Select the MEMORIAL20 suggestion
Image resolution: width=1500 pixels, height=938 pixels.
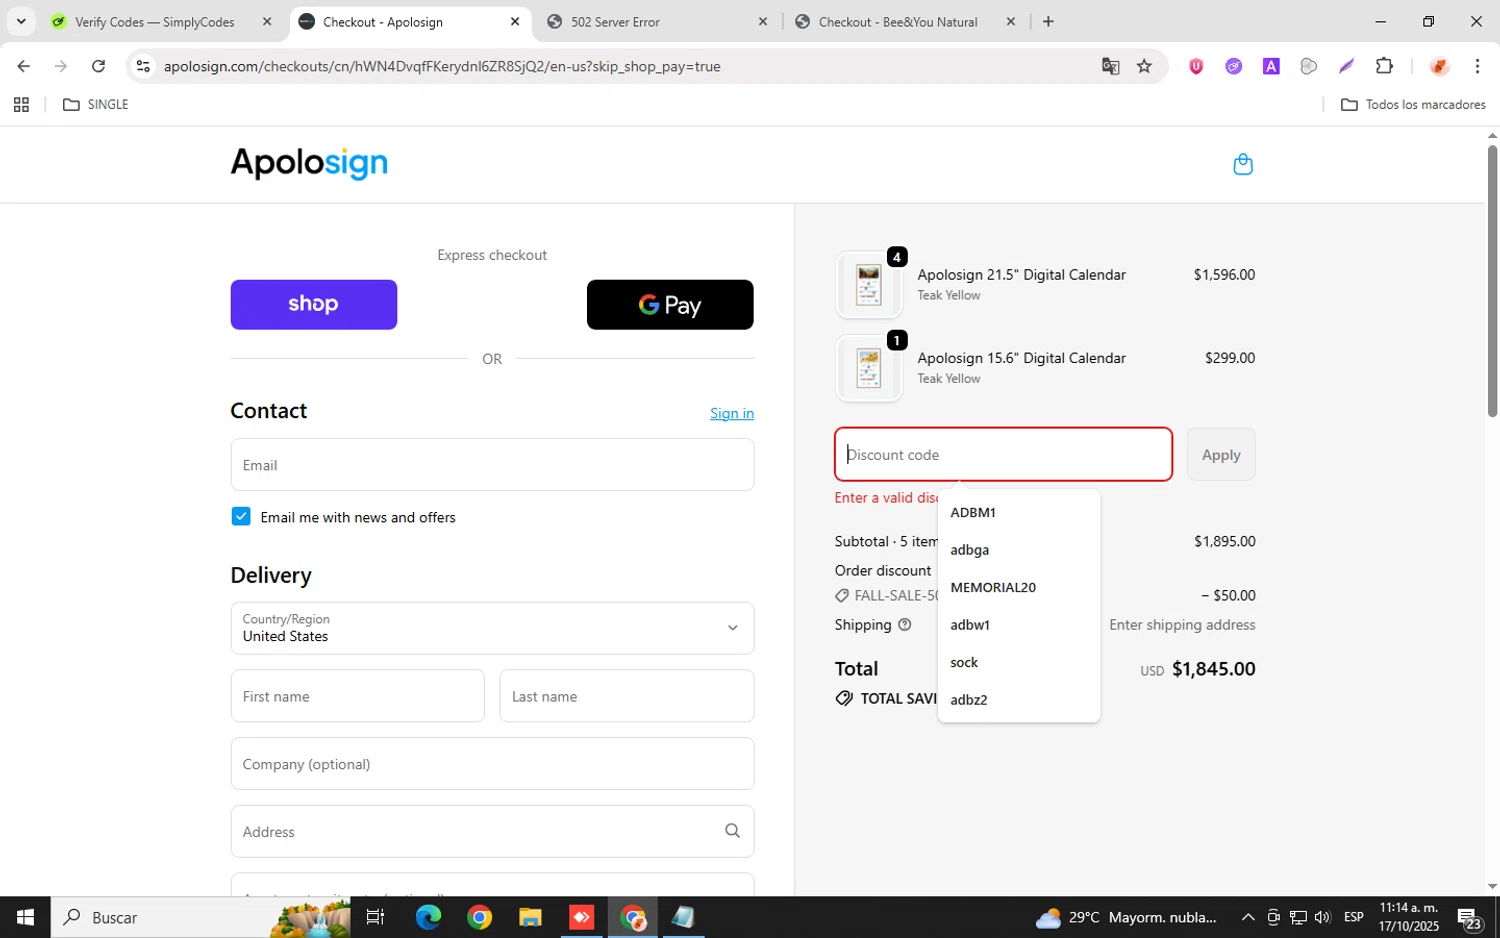pyautogui.click(x=1019, y=587)
